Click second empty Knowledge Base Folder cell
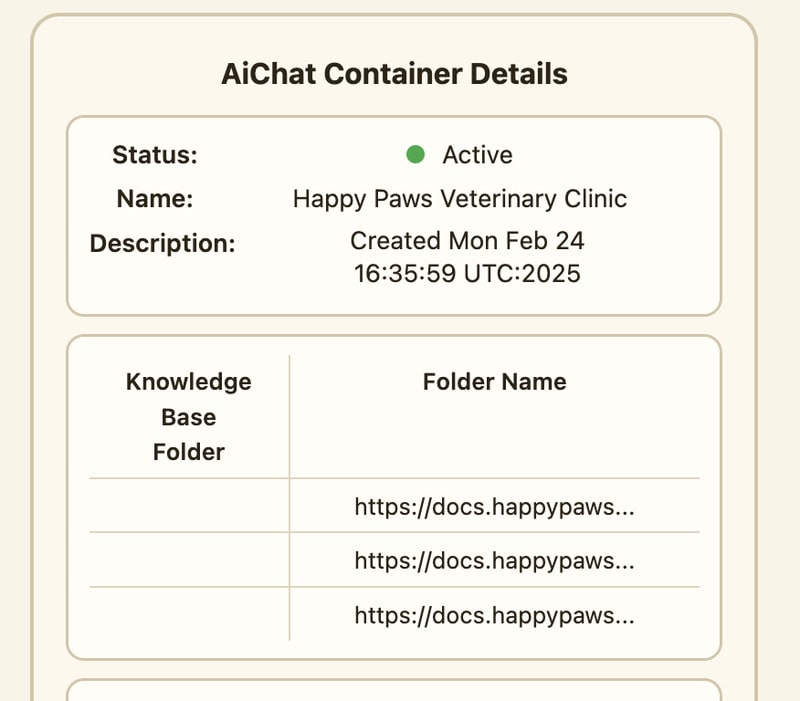800x701 pixels. point(189,560)
